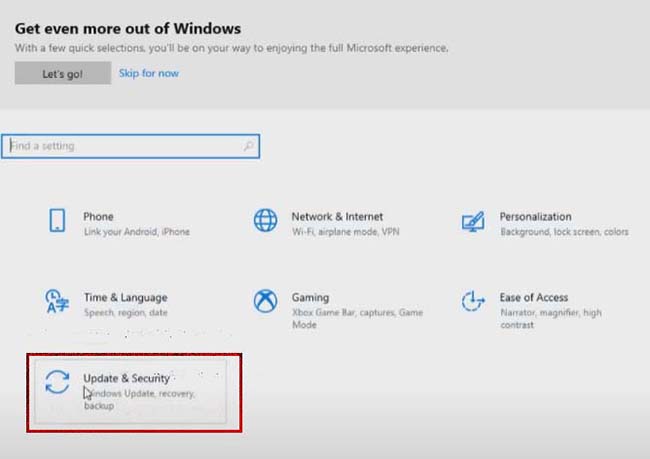The image size is (650, 459).
Task: Click 'Link your Android, iPhone' description
Action: 137,231
